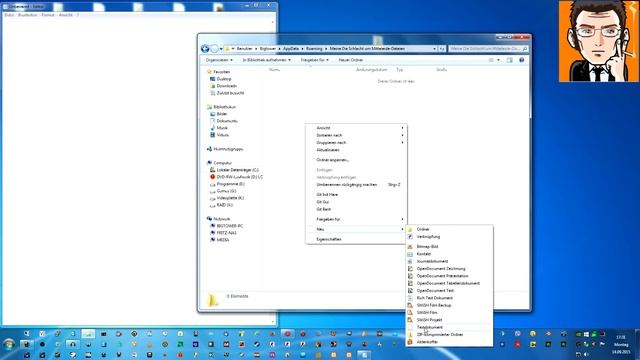Select Desktop under Favoriten

(x=224, y=79)
